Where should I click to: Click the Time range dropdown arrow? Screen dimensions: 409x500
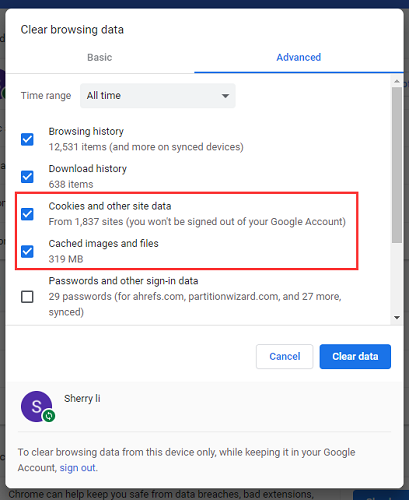click(x=225, y=96)
